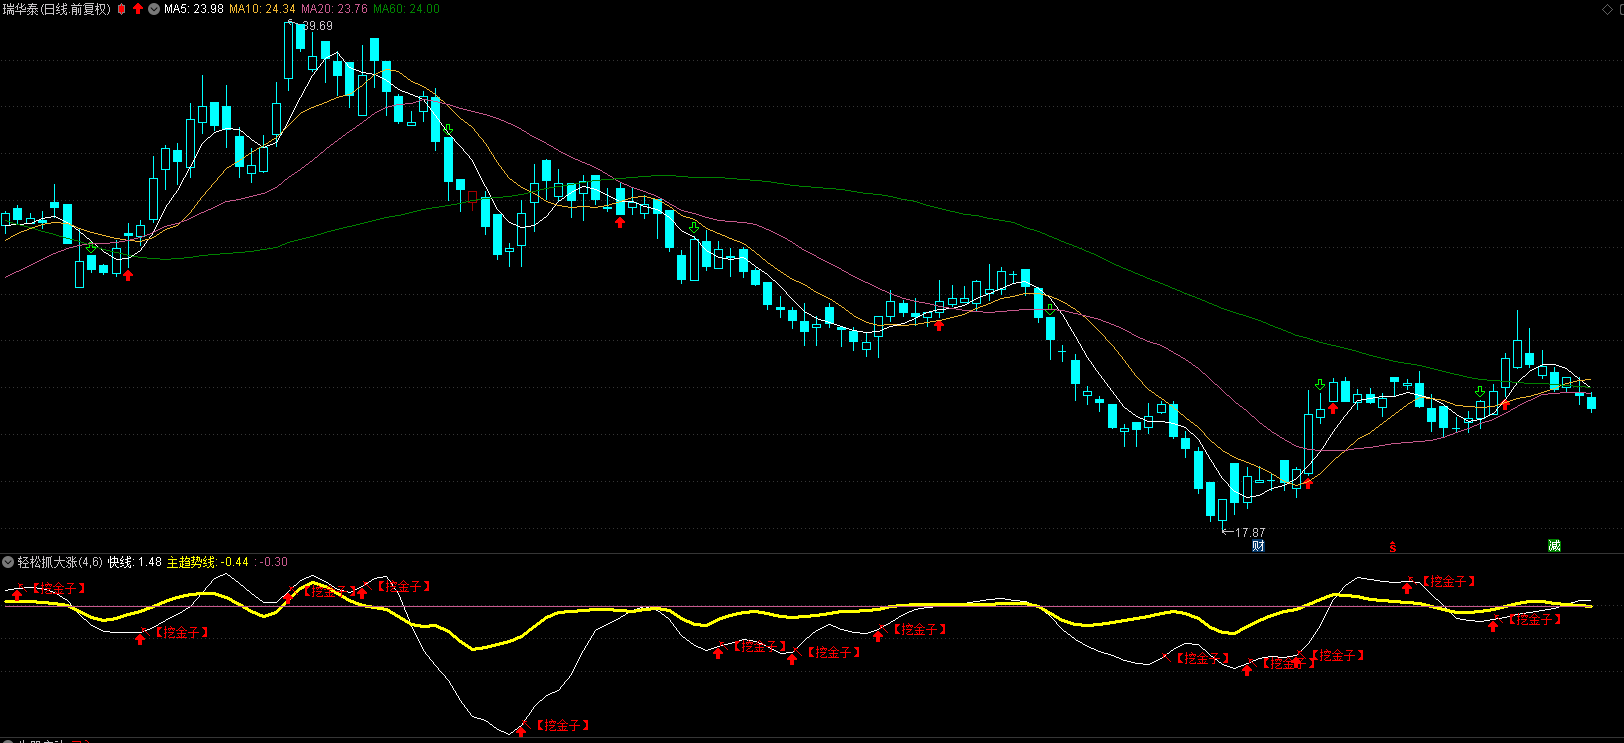The width and height of the screenshot is (1624, 743).
Task: Click the 主趋势线: -0.44 value
Action: [x=207, y=562]
